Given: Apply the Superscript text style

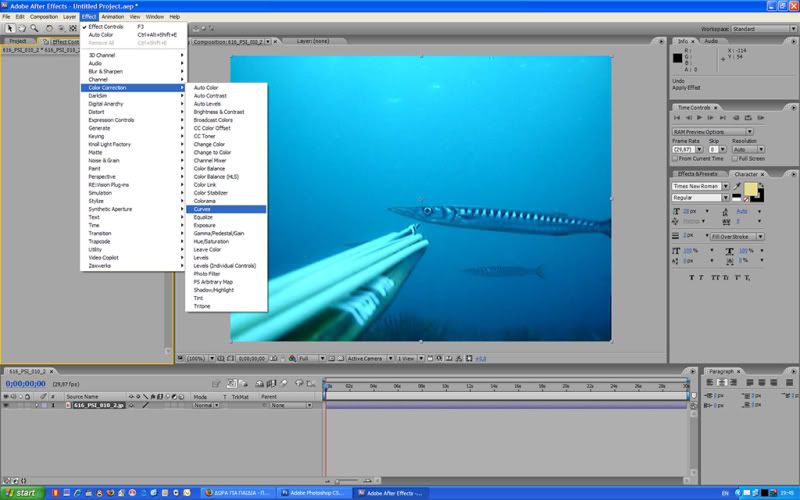Looking at the screenshot, I should (737, 278).
